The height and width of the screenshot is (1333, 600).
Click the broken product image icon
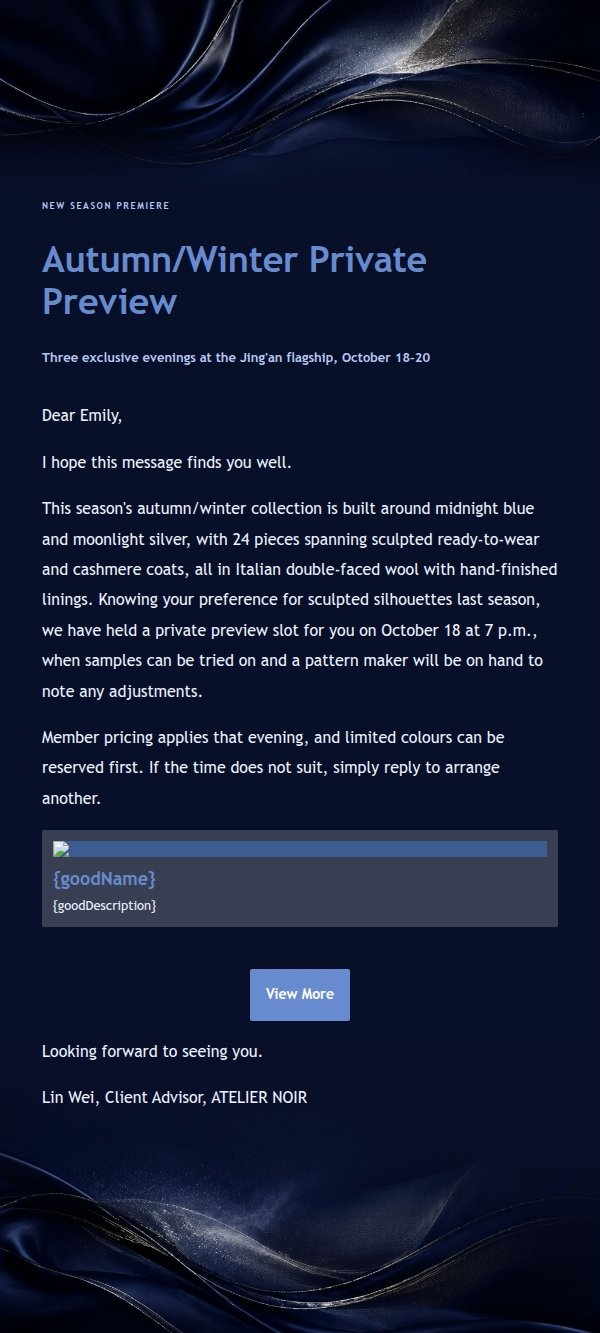tap(60, 849)
